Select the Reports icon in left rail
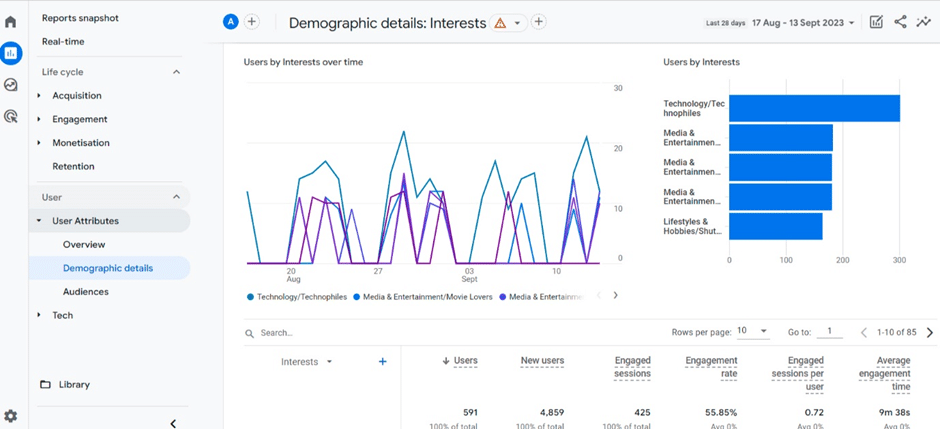This screenshot has width=940, height=429. tap(11, 53)
